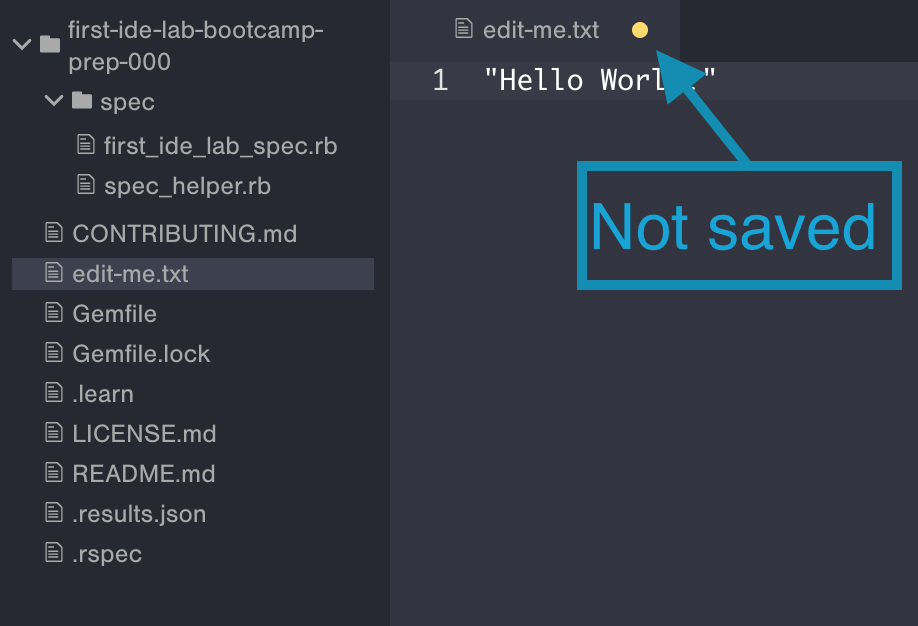Viewport: 918px width, 626px height.
Task: Click file icon beside spec_helper.rb
Action: click(86, 186)
